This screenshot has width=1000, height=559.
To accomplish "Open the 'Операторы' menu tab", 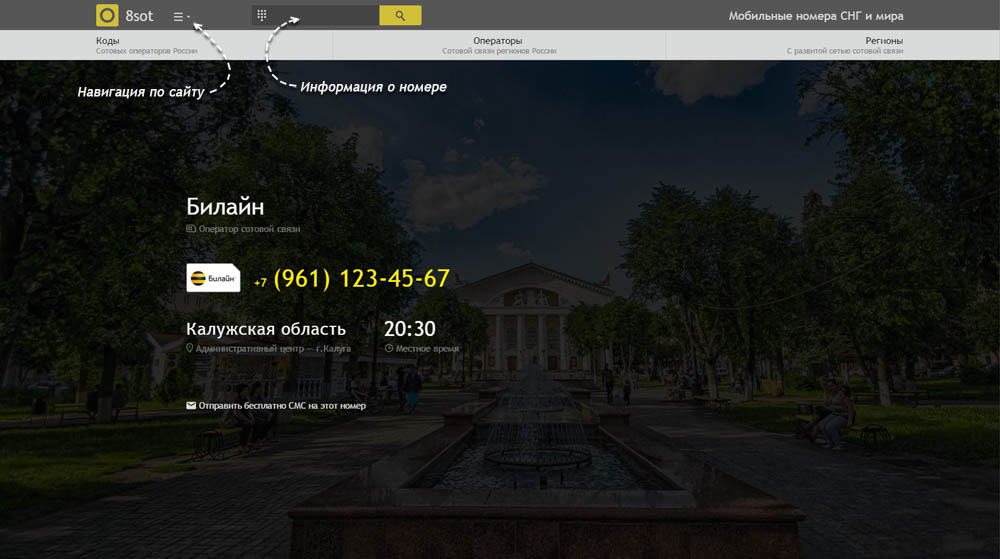I will (x=499, y=45).
